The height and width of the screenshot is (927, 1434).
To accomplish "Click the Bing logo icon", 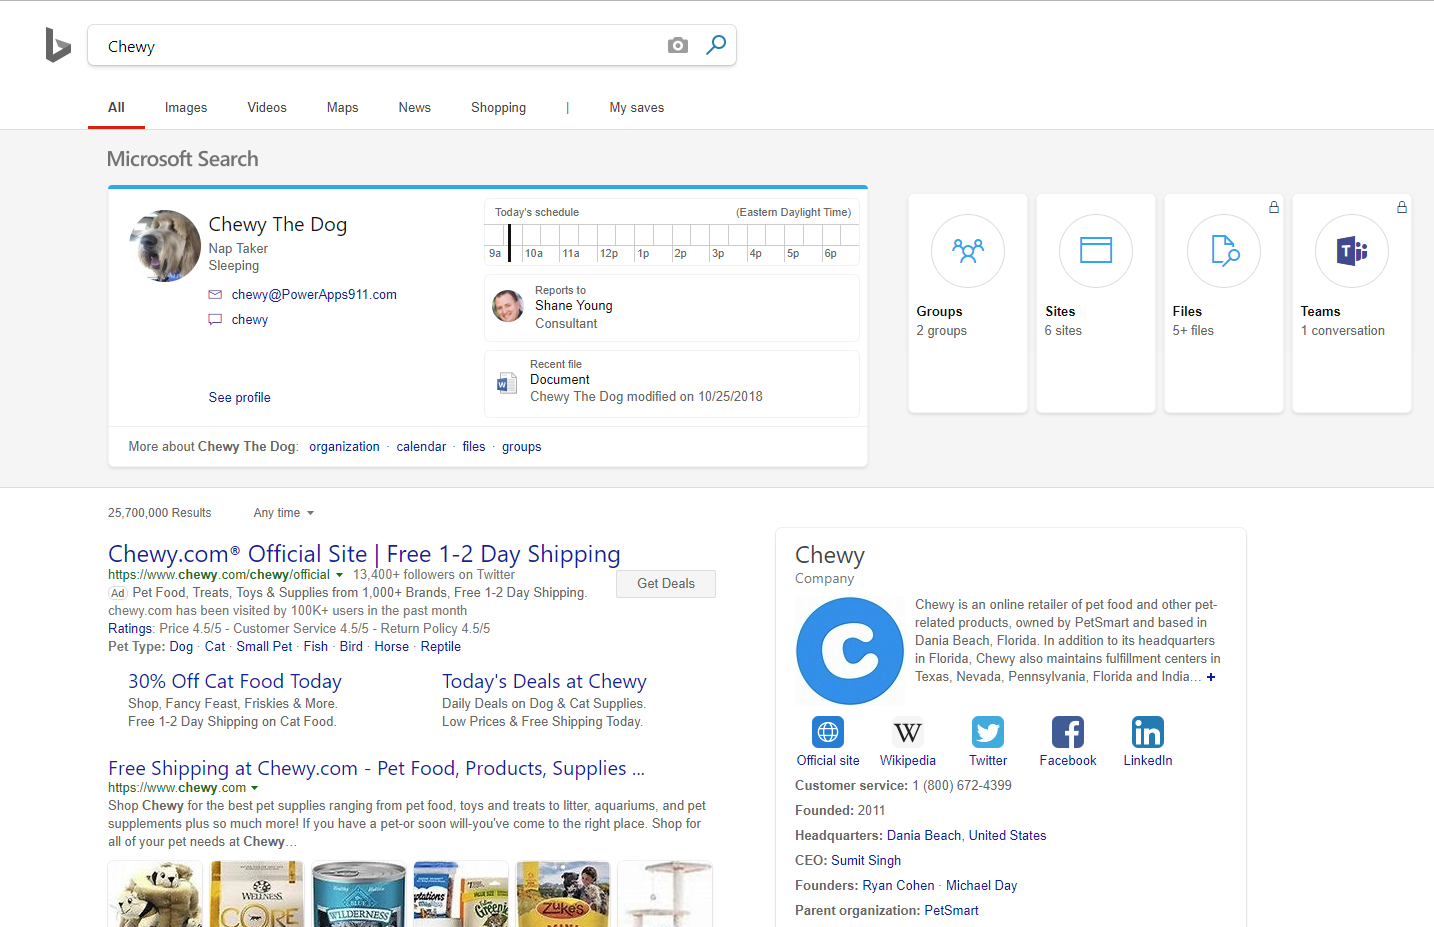I will [x=58, y=45].
